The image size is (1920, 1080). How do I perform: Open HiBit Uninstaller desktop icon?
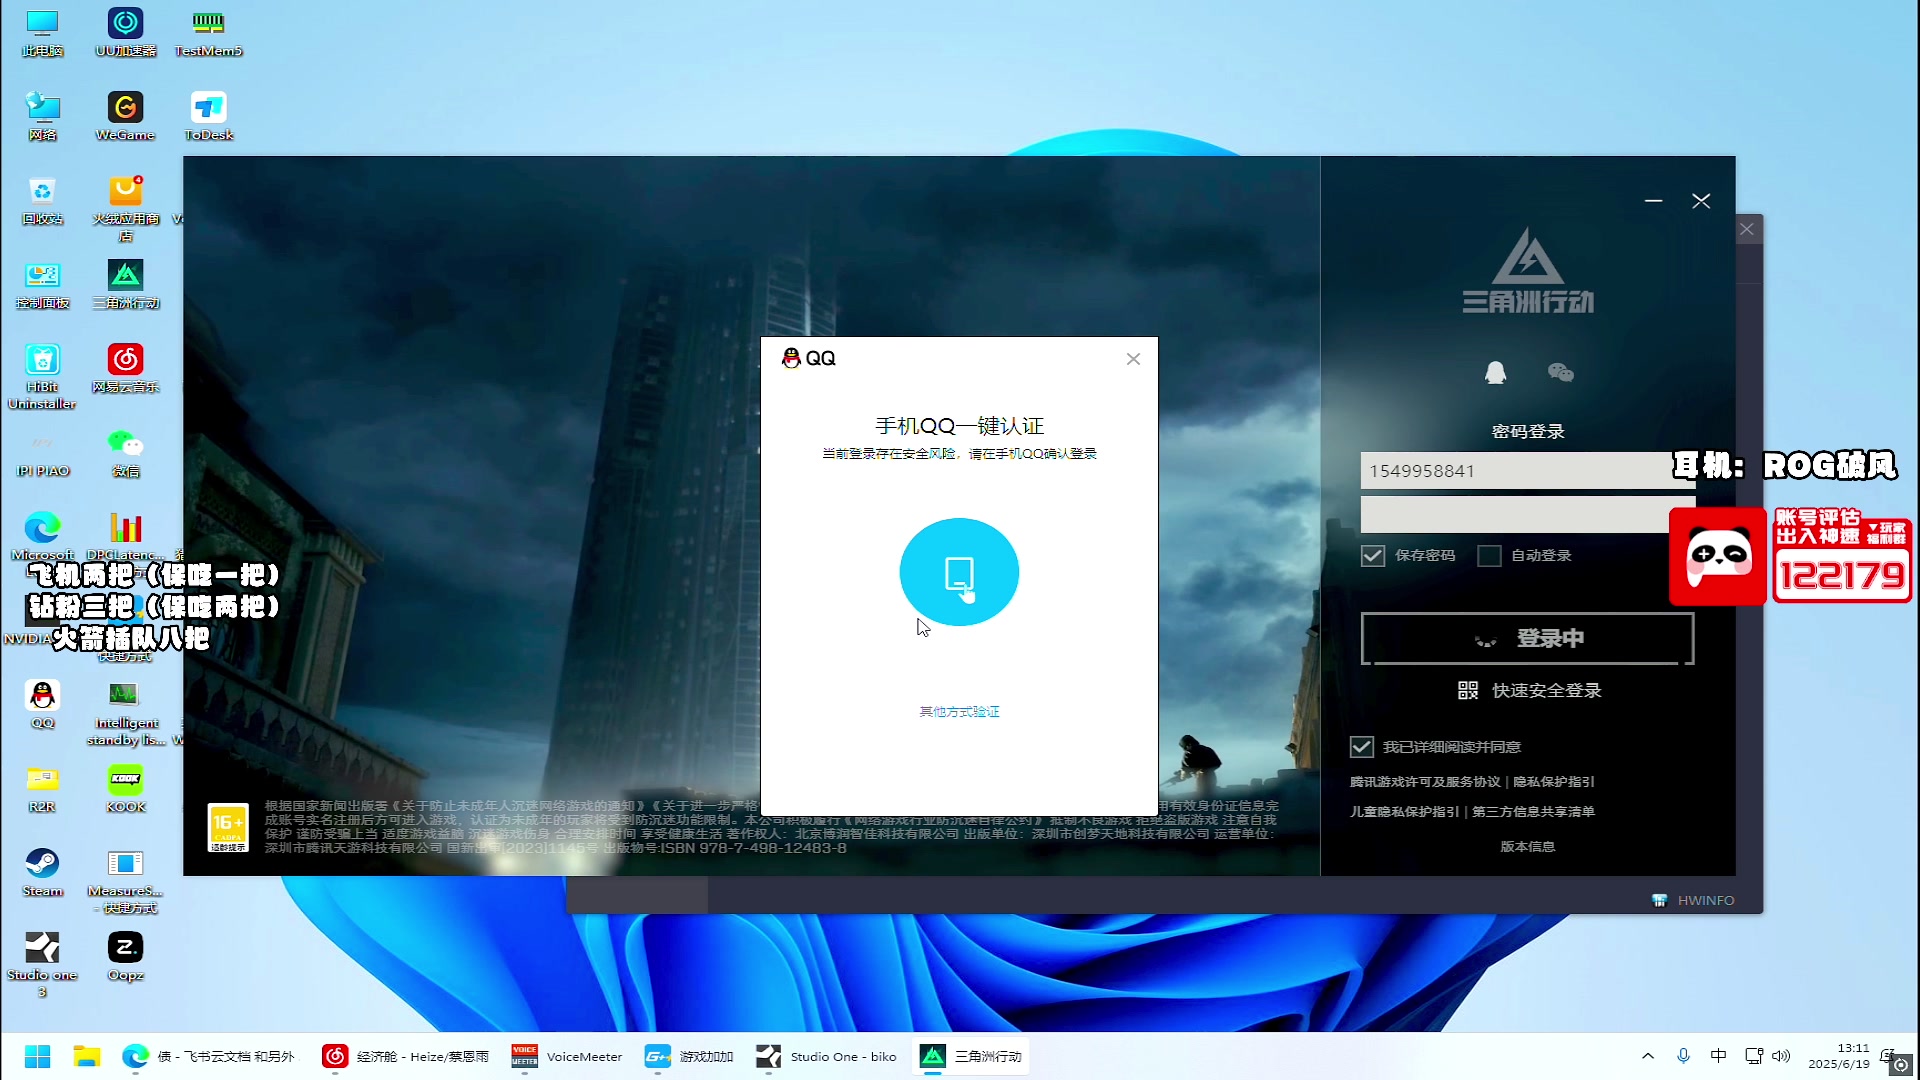pyautogui.click(x=42, y=377)
